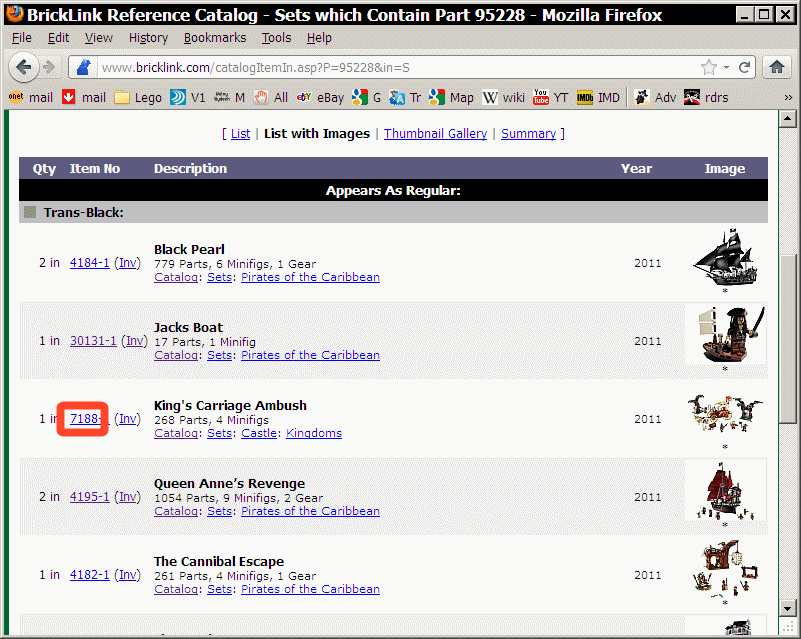The width and height of the screenshot is (801, 639).
Task: Open set 7188 King's Carriage Ambush
Action: click(x=89, y=419)
